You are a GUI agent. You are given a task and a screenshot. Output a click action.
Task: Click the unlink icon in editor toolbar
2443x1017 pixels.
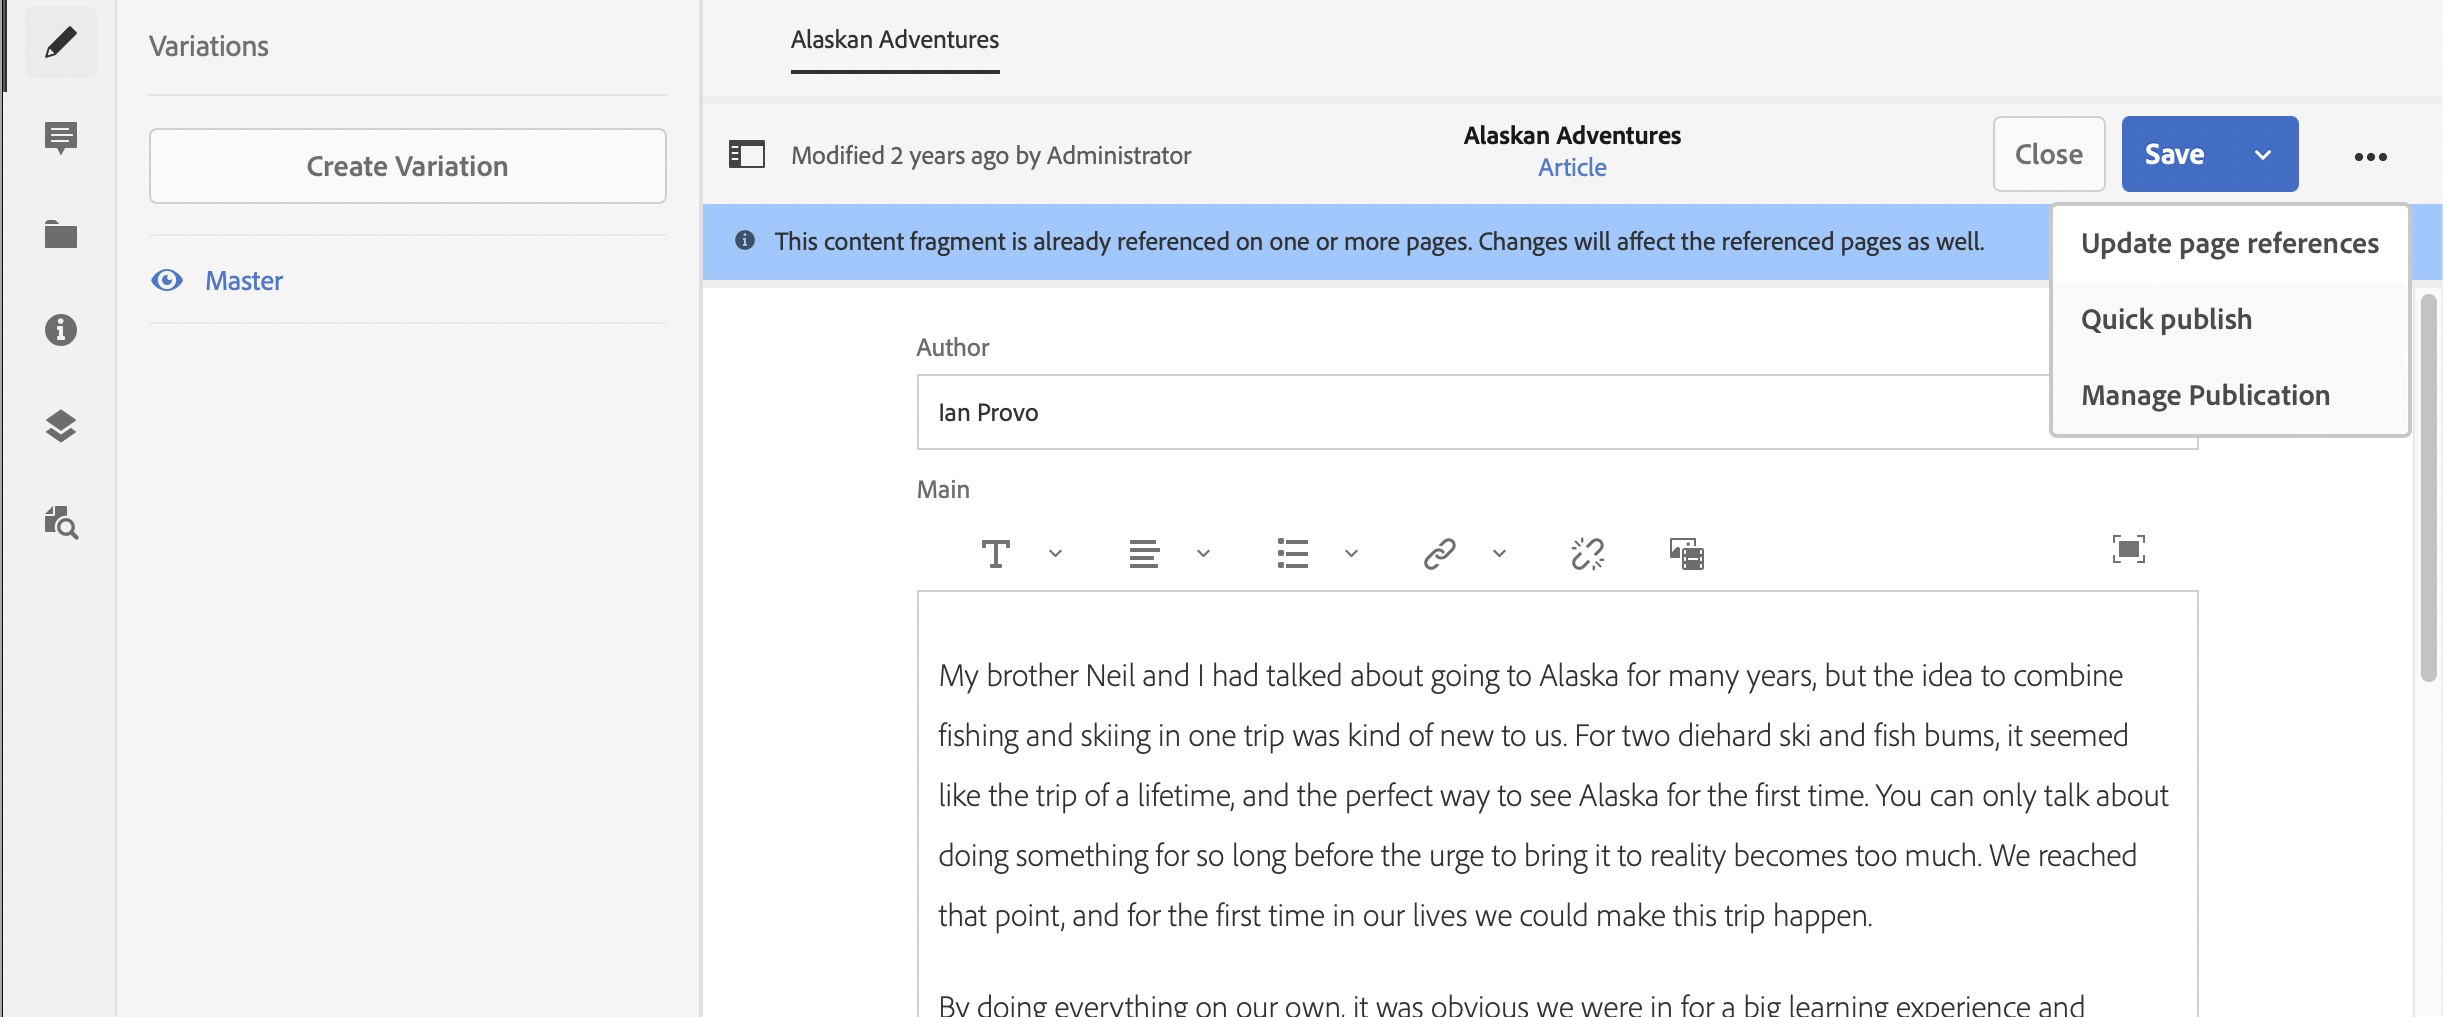coord(1587,553)
